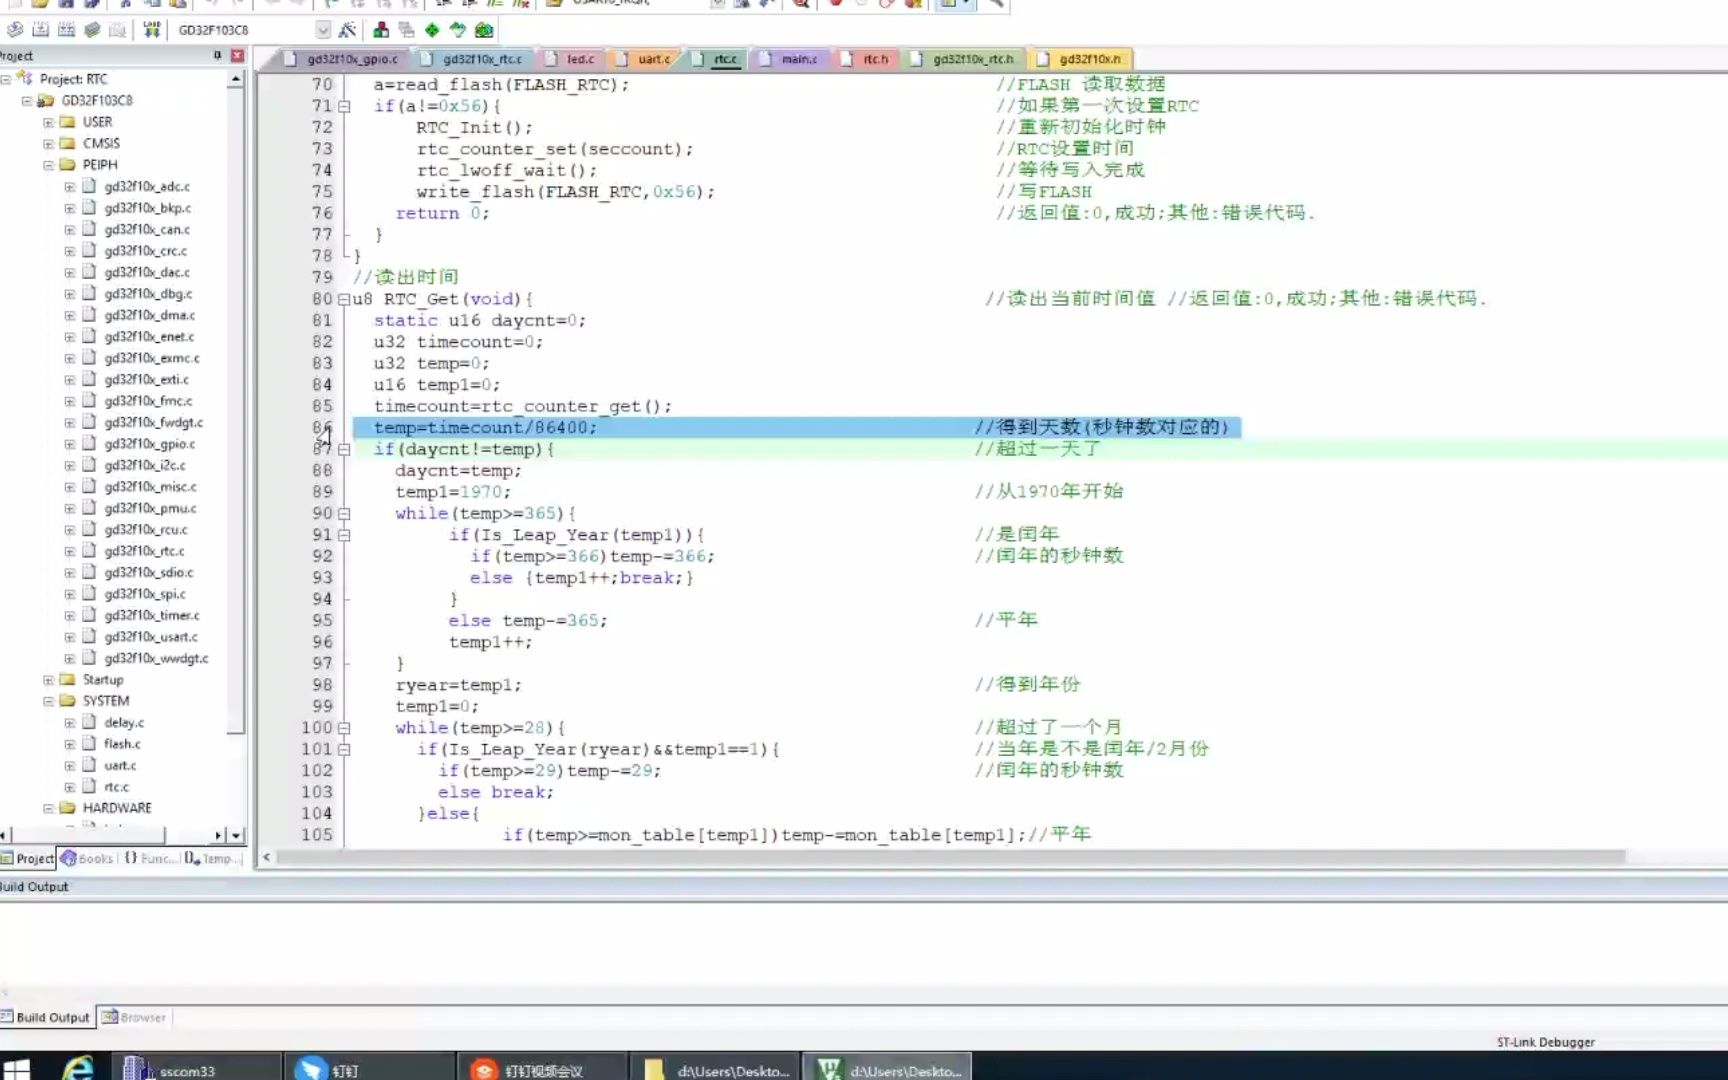Rebuild all target files

(65, 30)
